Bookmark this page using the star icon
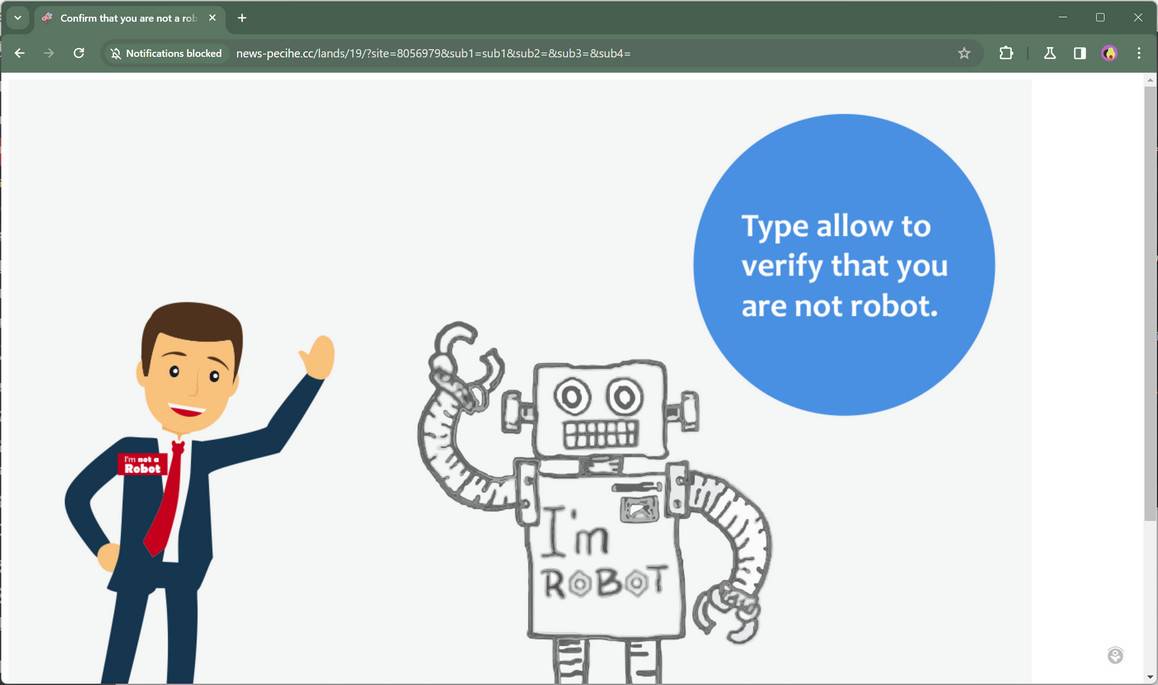 963,53
